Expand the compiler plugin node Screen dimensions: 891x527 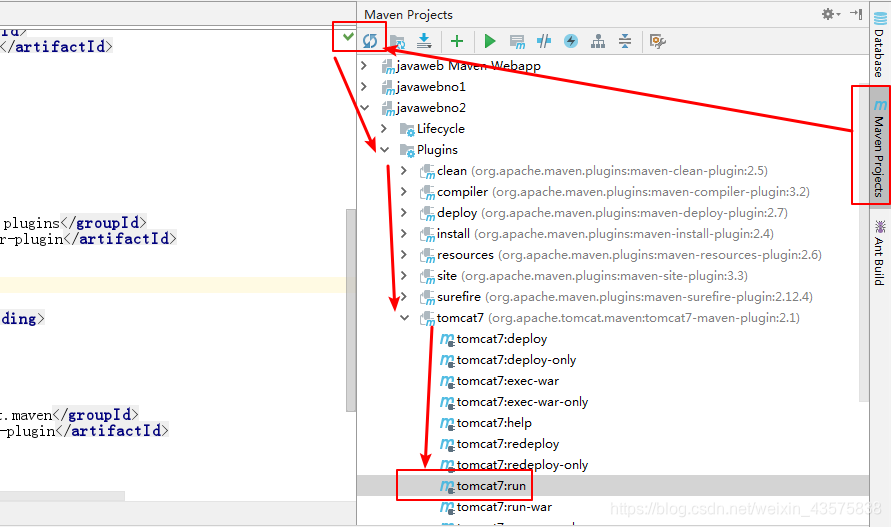click(404, 192)
